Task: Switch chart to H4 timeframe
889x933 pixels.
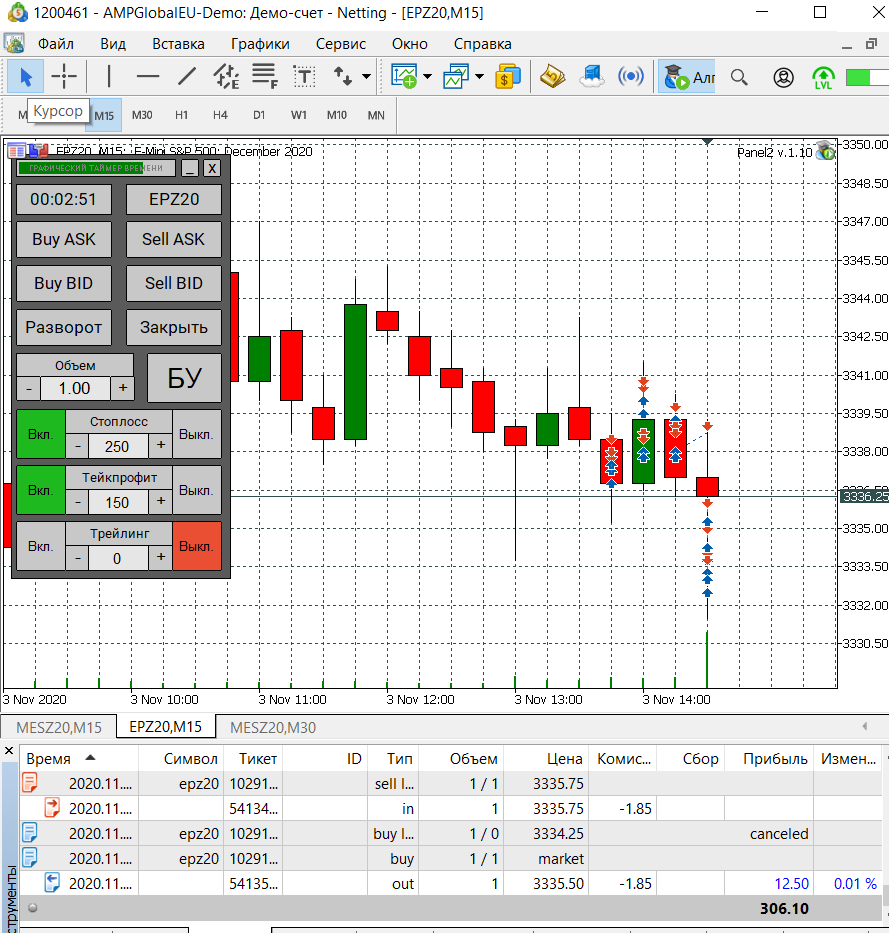Action: tap(220, 115)
